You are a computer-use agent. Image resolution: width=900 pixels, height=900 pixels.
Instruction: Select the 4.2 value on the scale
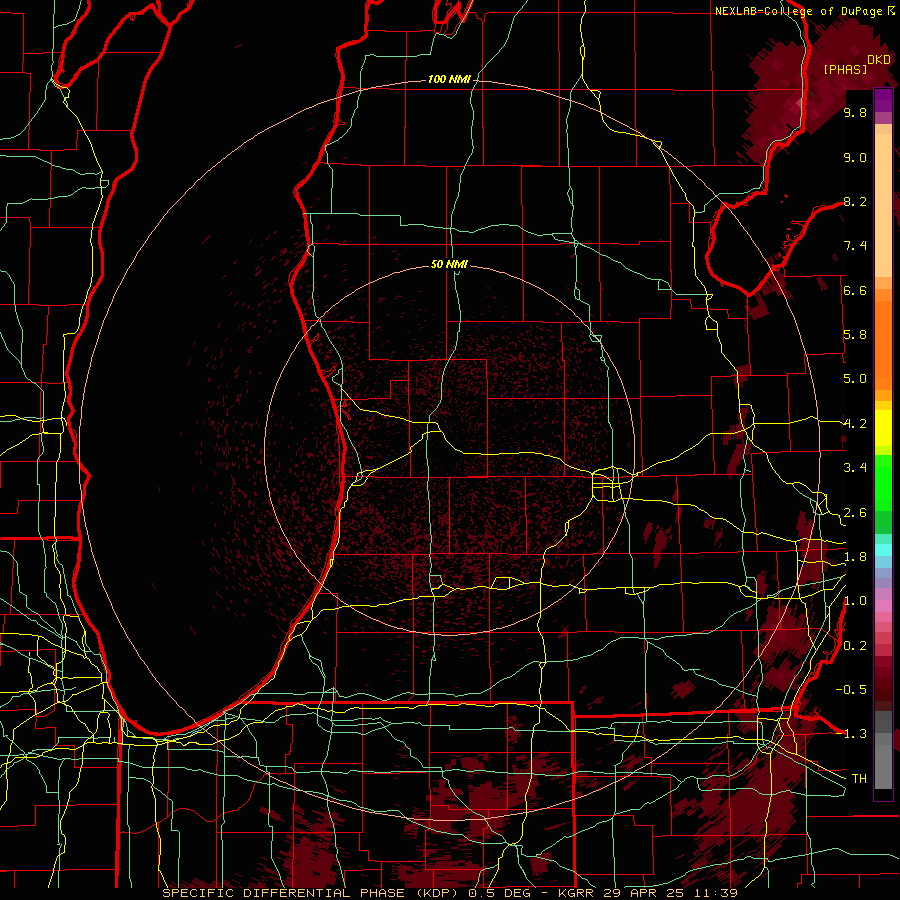pos(855,424)
